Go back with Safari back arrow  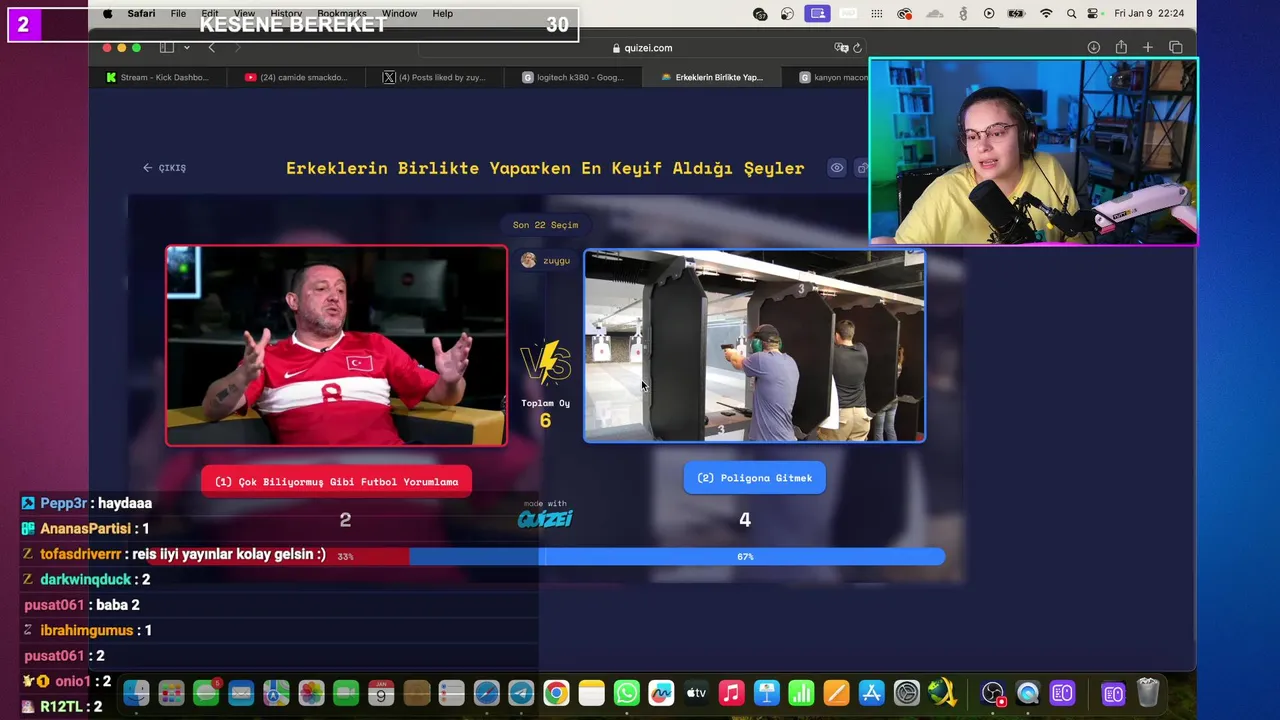pos(211,48)
